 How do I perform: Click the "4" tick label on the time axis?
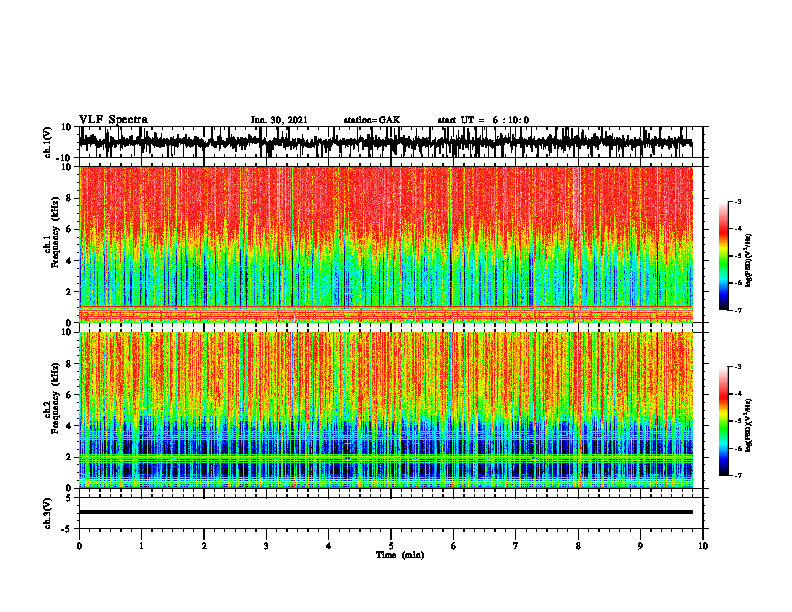[x=329, y=546]
